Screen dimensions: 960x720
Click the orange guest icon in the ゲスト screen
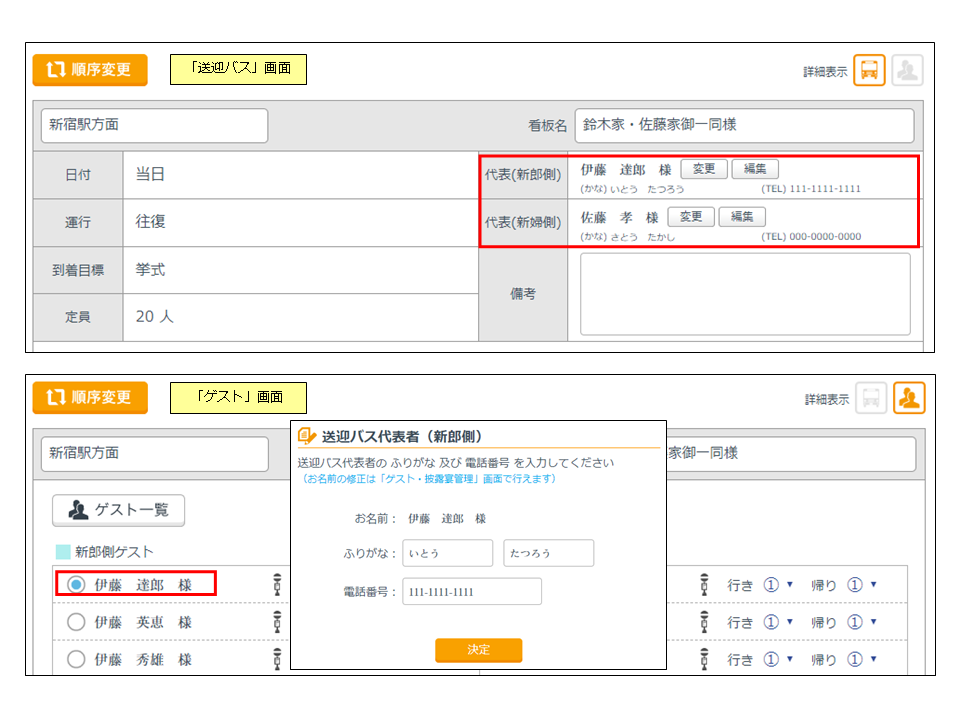point(909,398)
